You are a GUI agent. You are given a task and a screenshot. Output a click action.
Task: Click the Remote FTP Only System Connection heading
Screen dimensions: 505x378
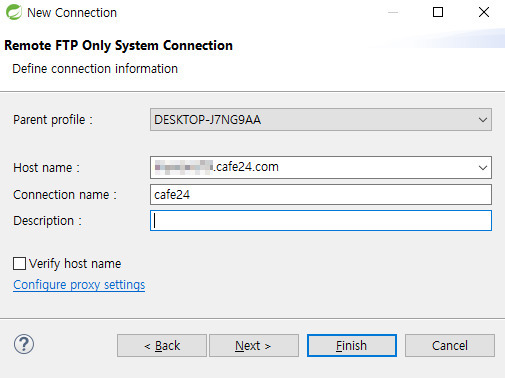pyautogui.click(x=118, y=46)
